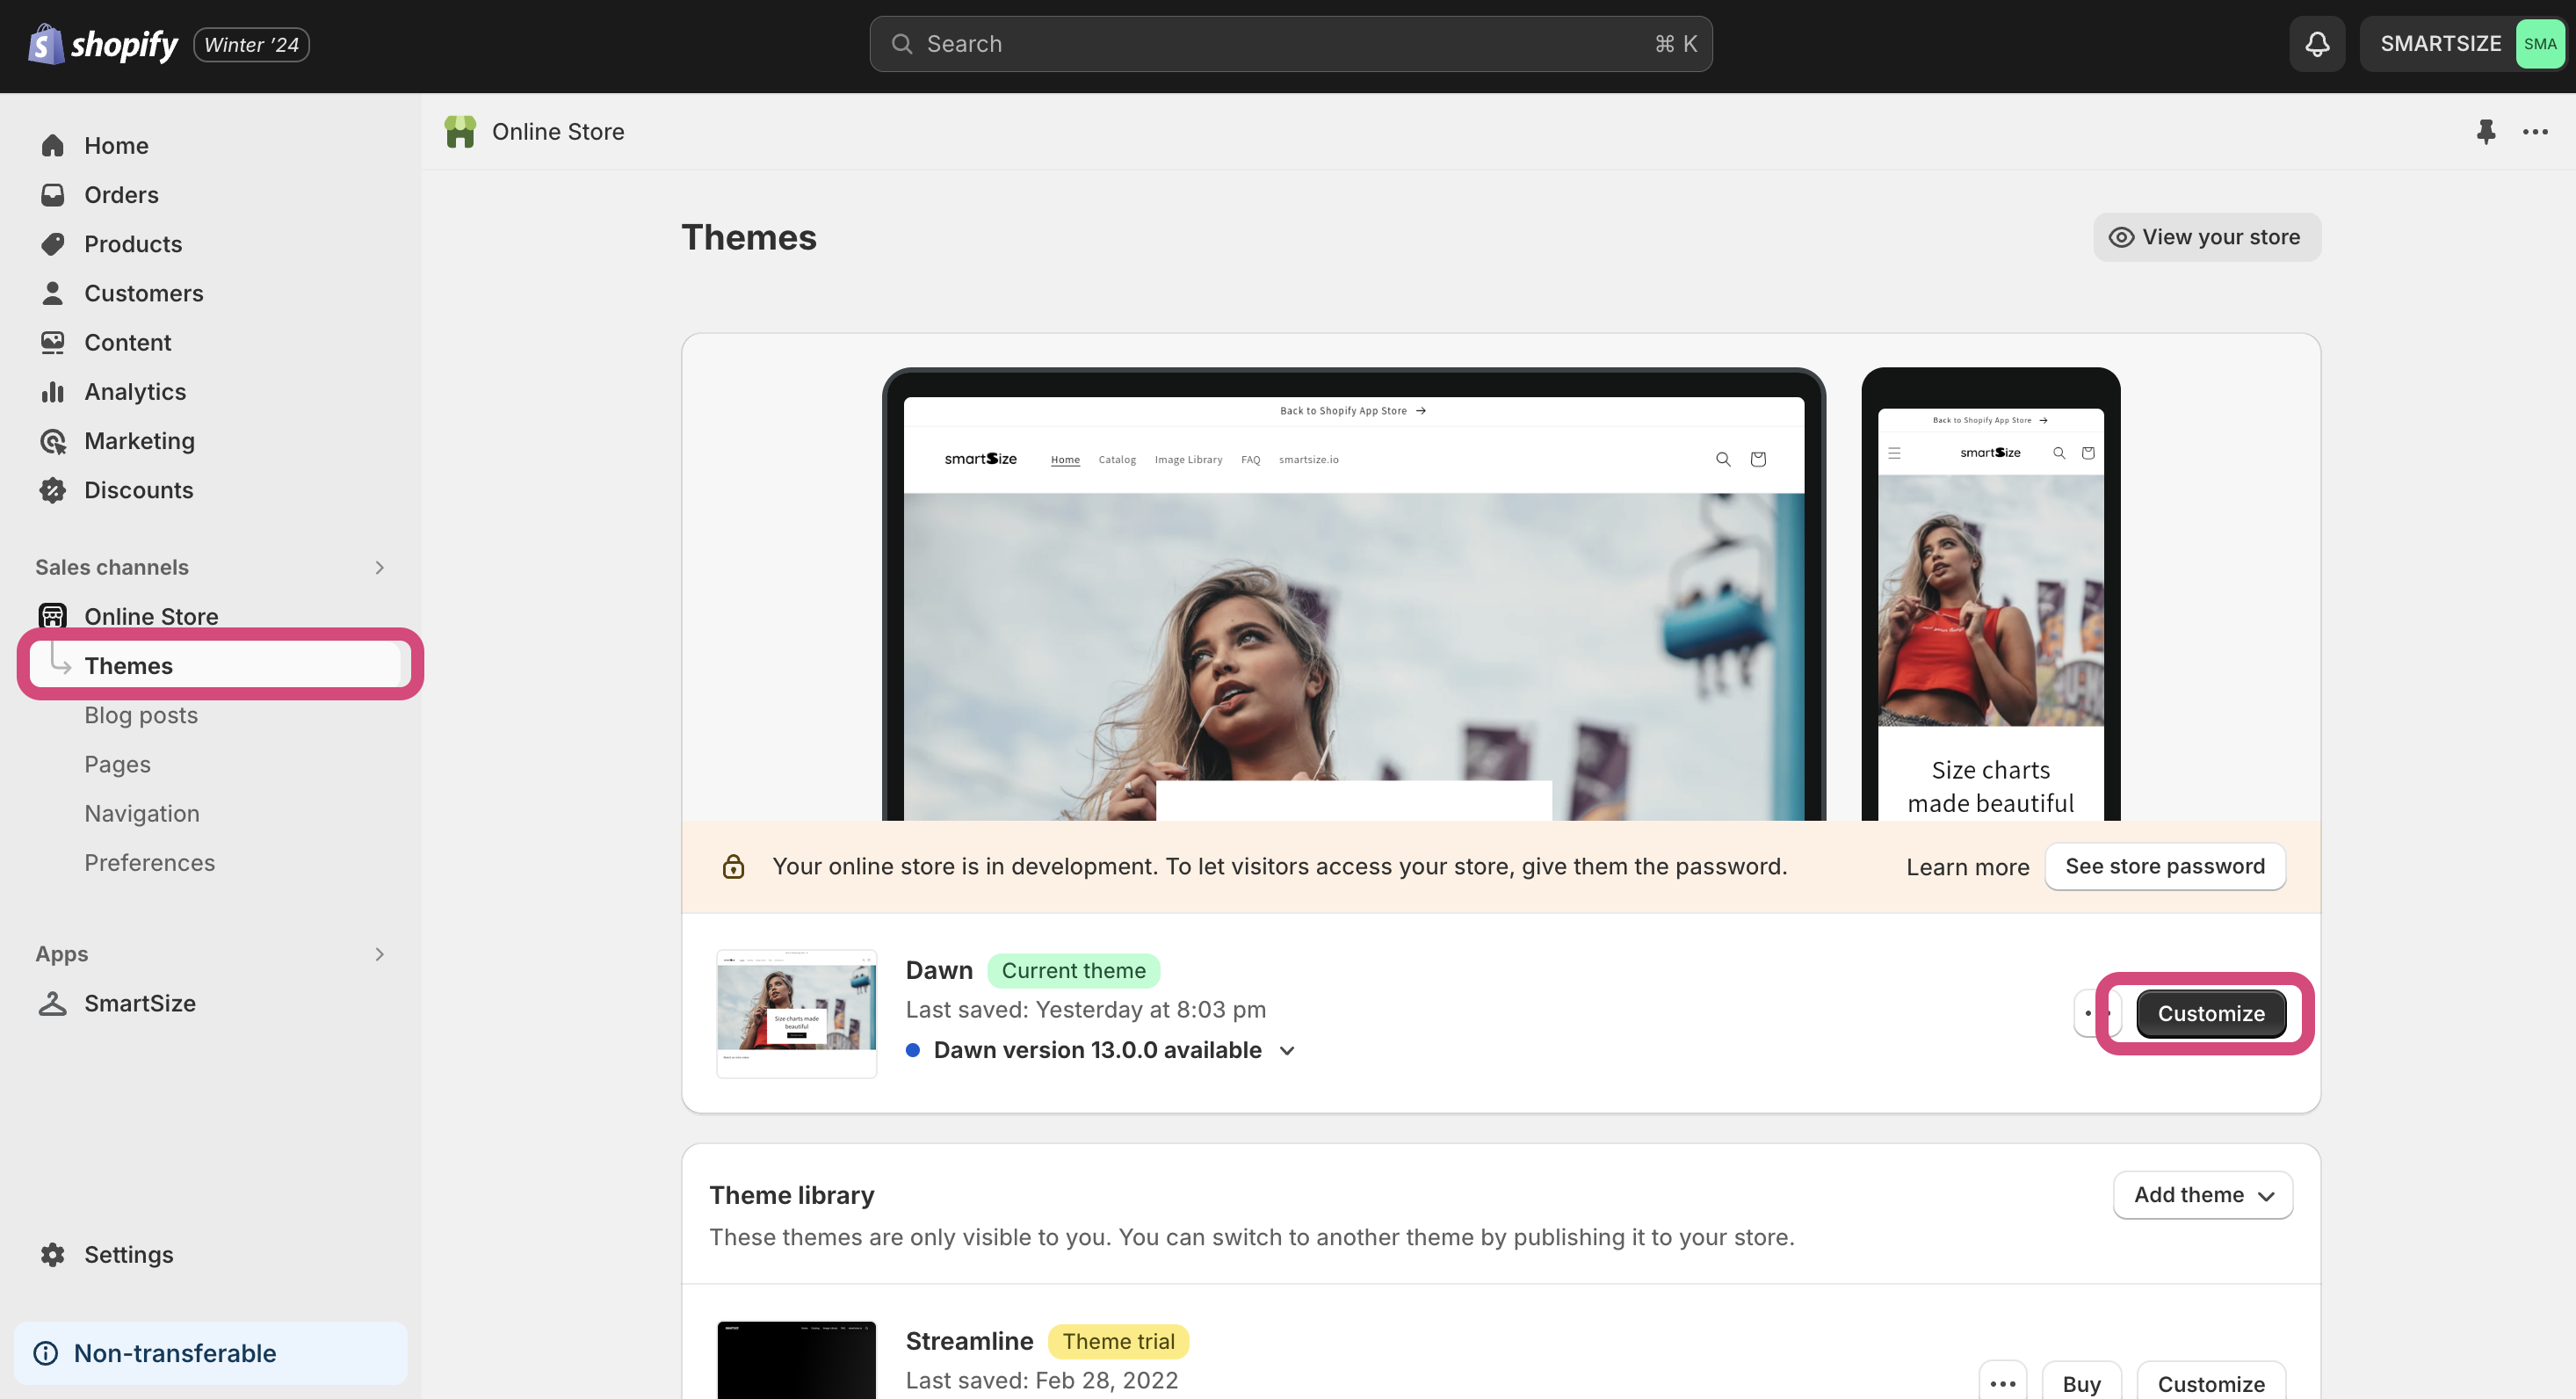The image size is (2576, 1399).
Task: Click the Non-transferable info icon
Action: tap(46, 1353)
